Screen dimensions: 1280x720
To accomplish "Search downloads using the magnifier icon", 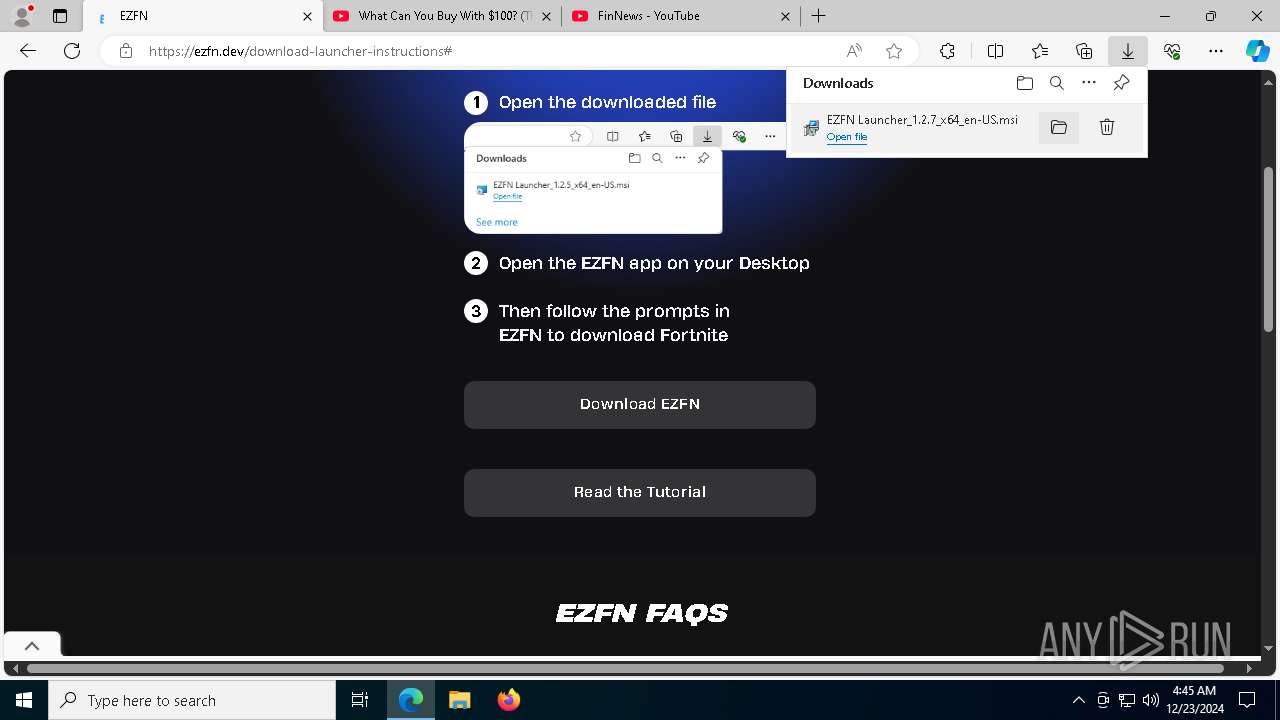I will (x=1057, y=83).
